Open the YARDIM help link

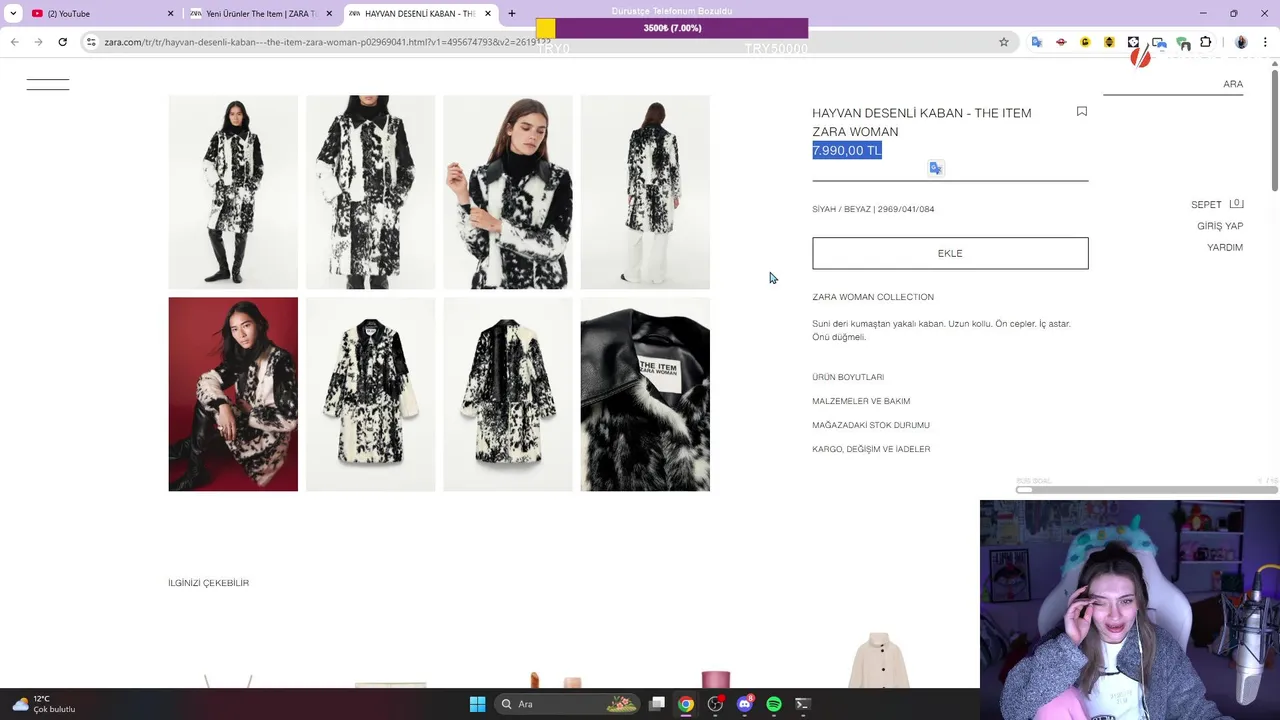pyautogui.click(x=1225, y=247)
